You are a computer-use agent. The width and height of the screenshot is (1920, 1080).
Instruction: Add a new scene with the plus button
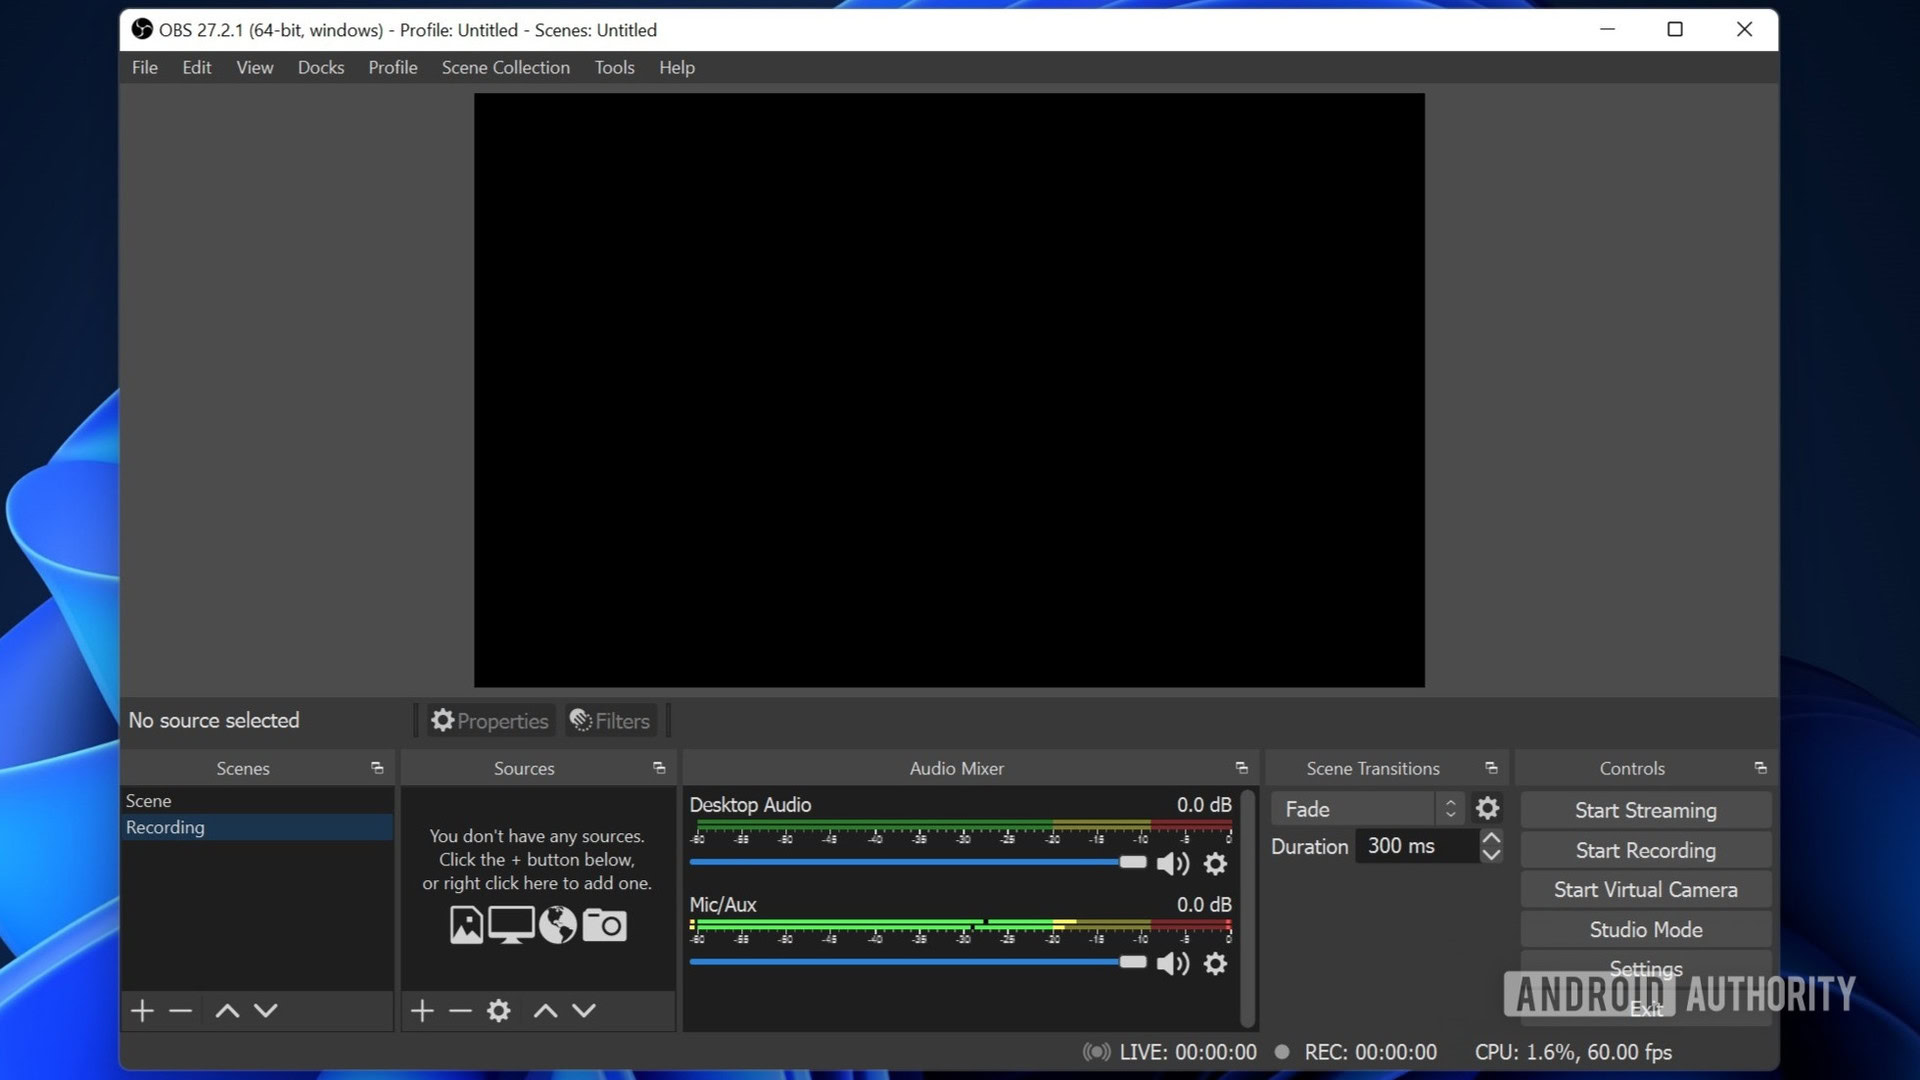click(142, 1011)
